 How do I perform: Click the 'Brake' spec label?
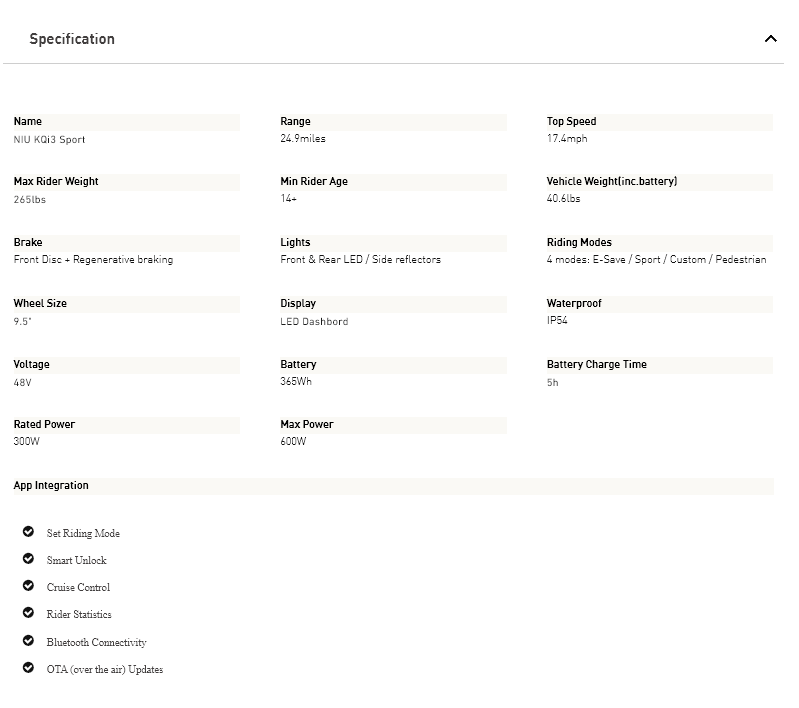coord(28,243)
